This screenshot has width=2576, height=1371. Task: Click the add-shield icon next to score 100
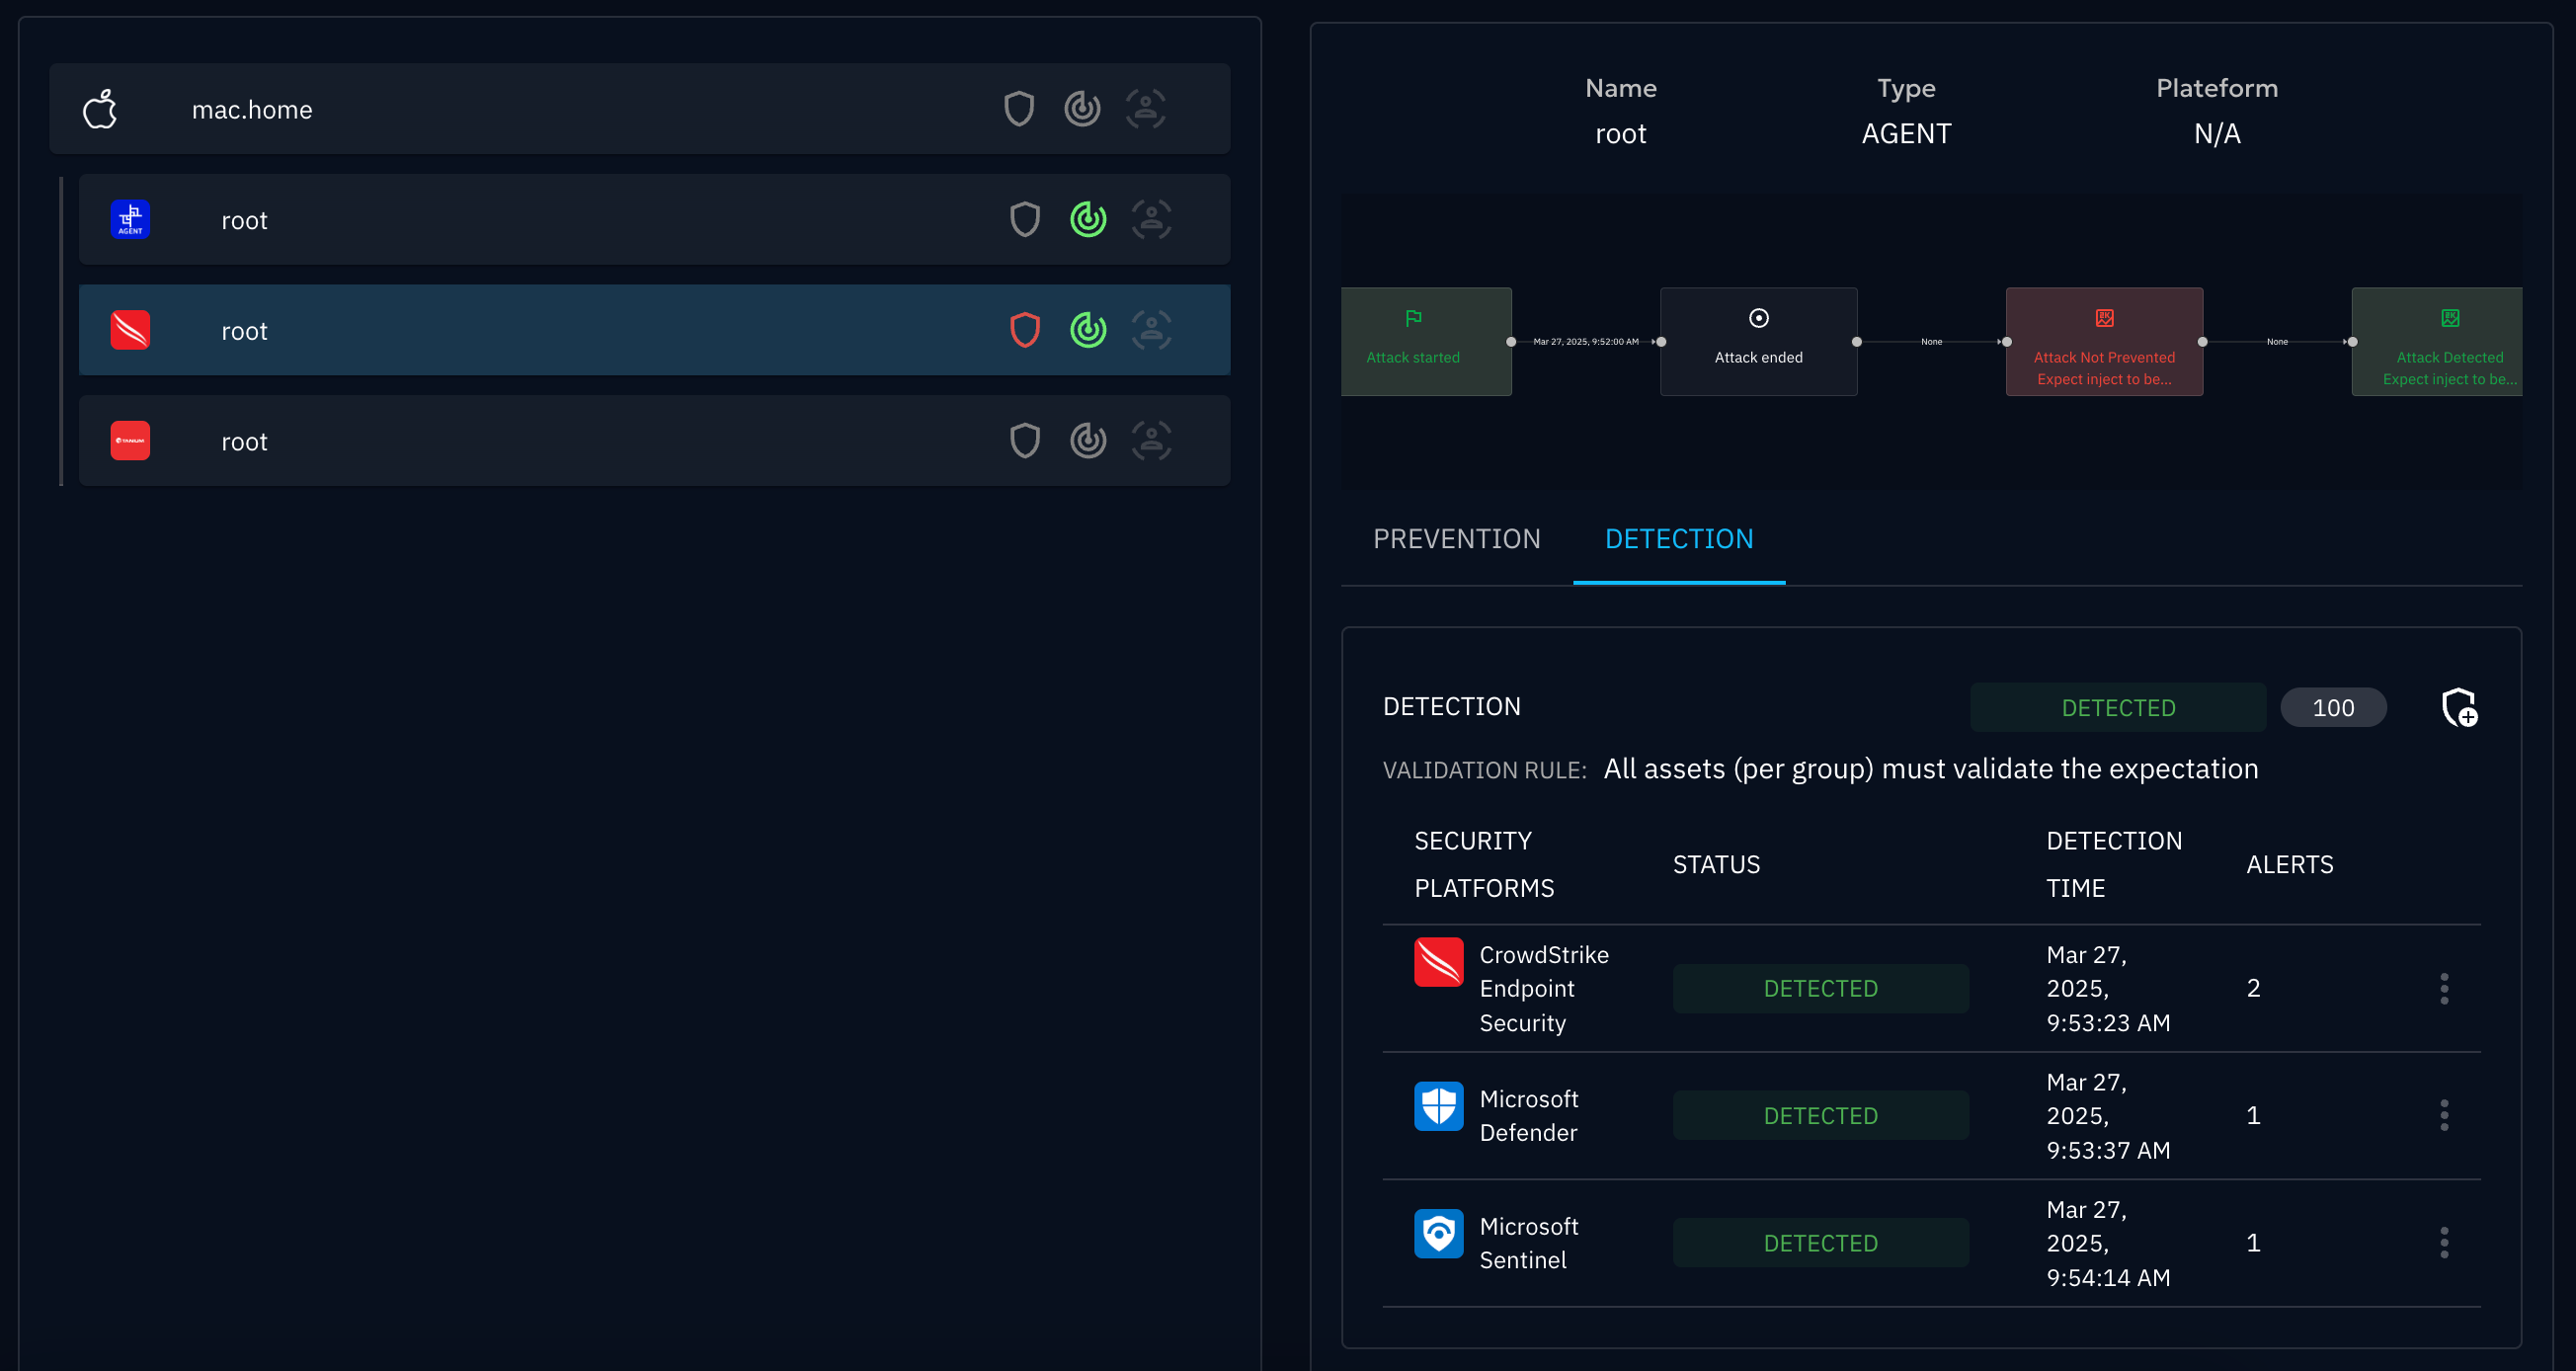(2459, 707)
